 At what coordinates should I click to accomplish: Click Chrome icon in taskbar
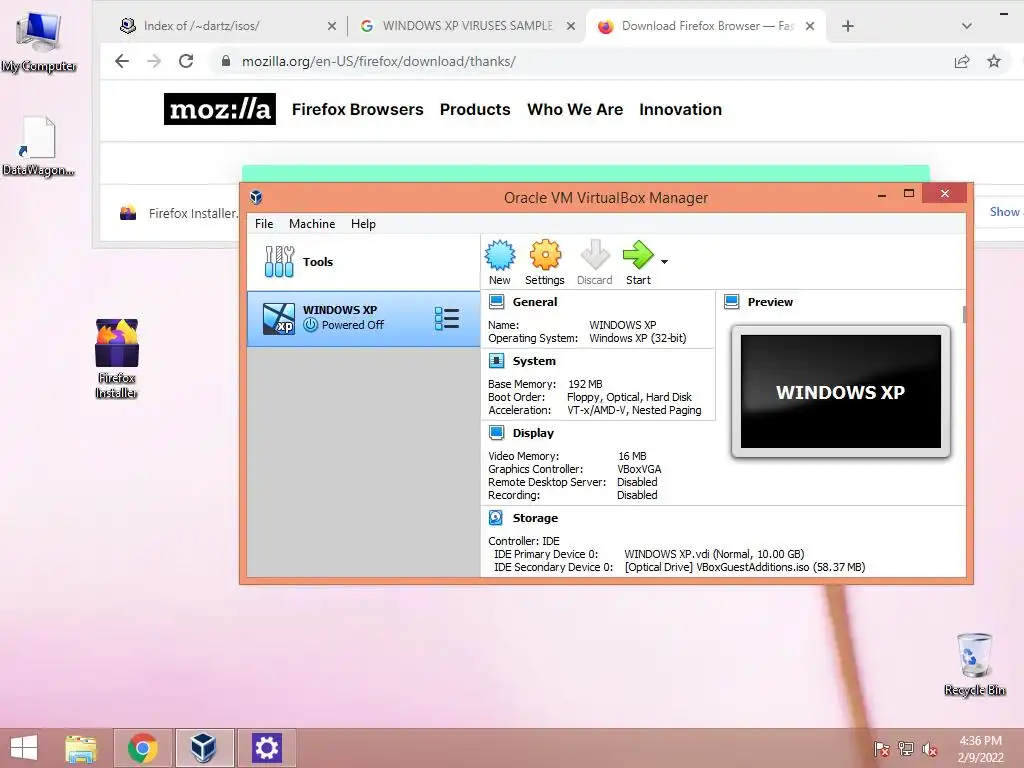pyautogui.click(x=143, y=748)
